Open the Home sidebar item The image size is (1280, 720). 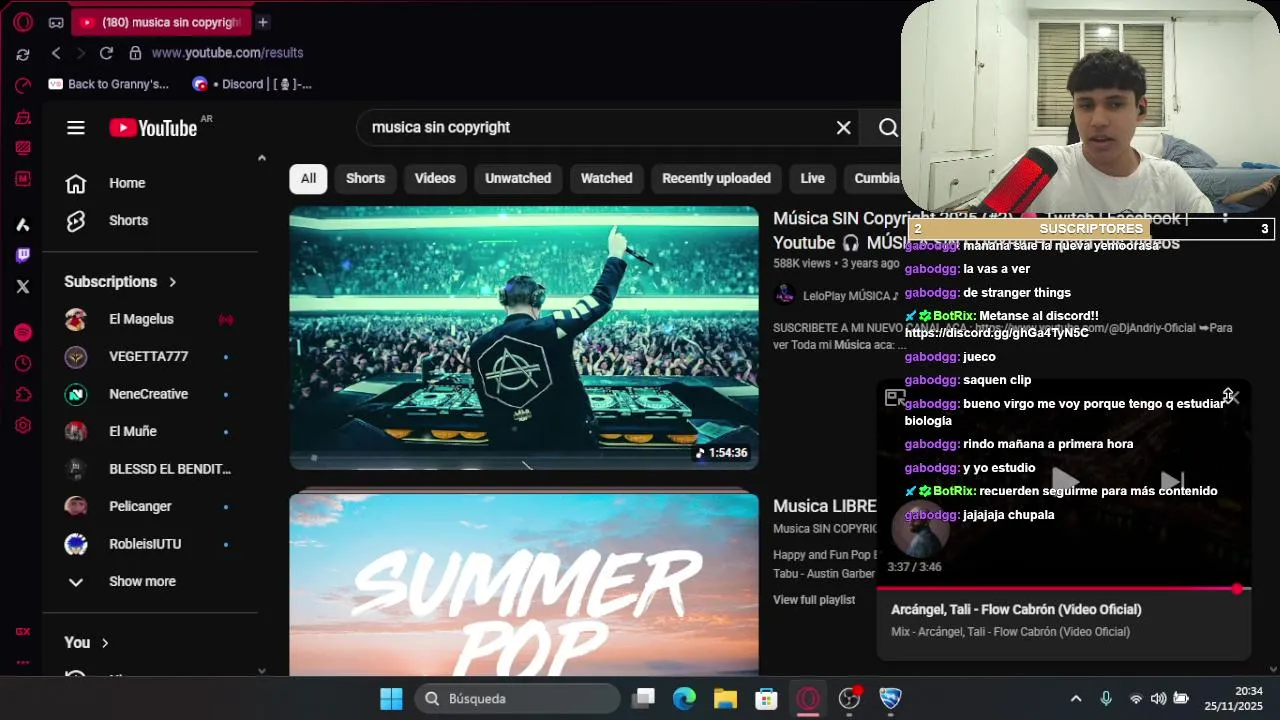click(150, 183)
